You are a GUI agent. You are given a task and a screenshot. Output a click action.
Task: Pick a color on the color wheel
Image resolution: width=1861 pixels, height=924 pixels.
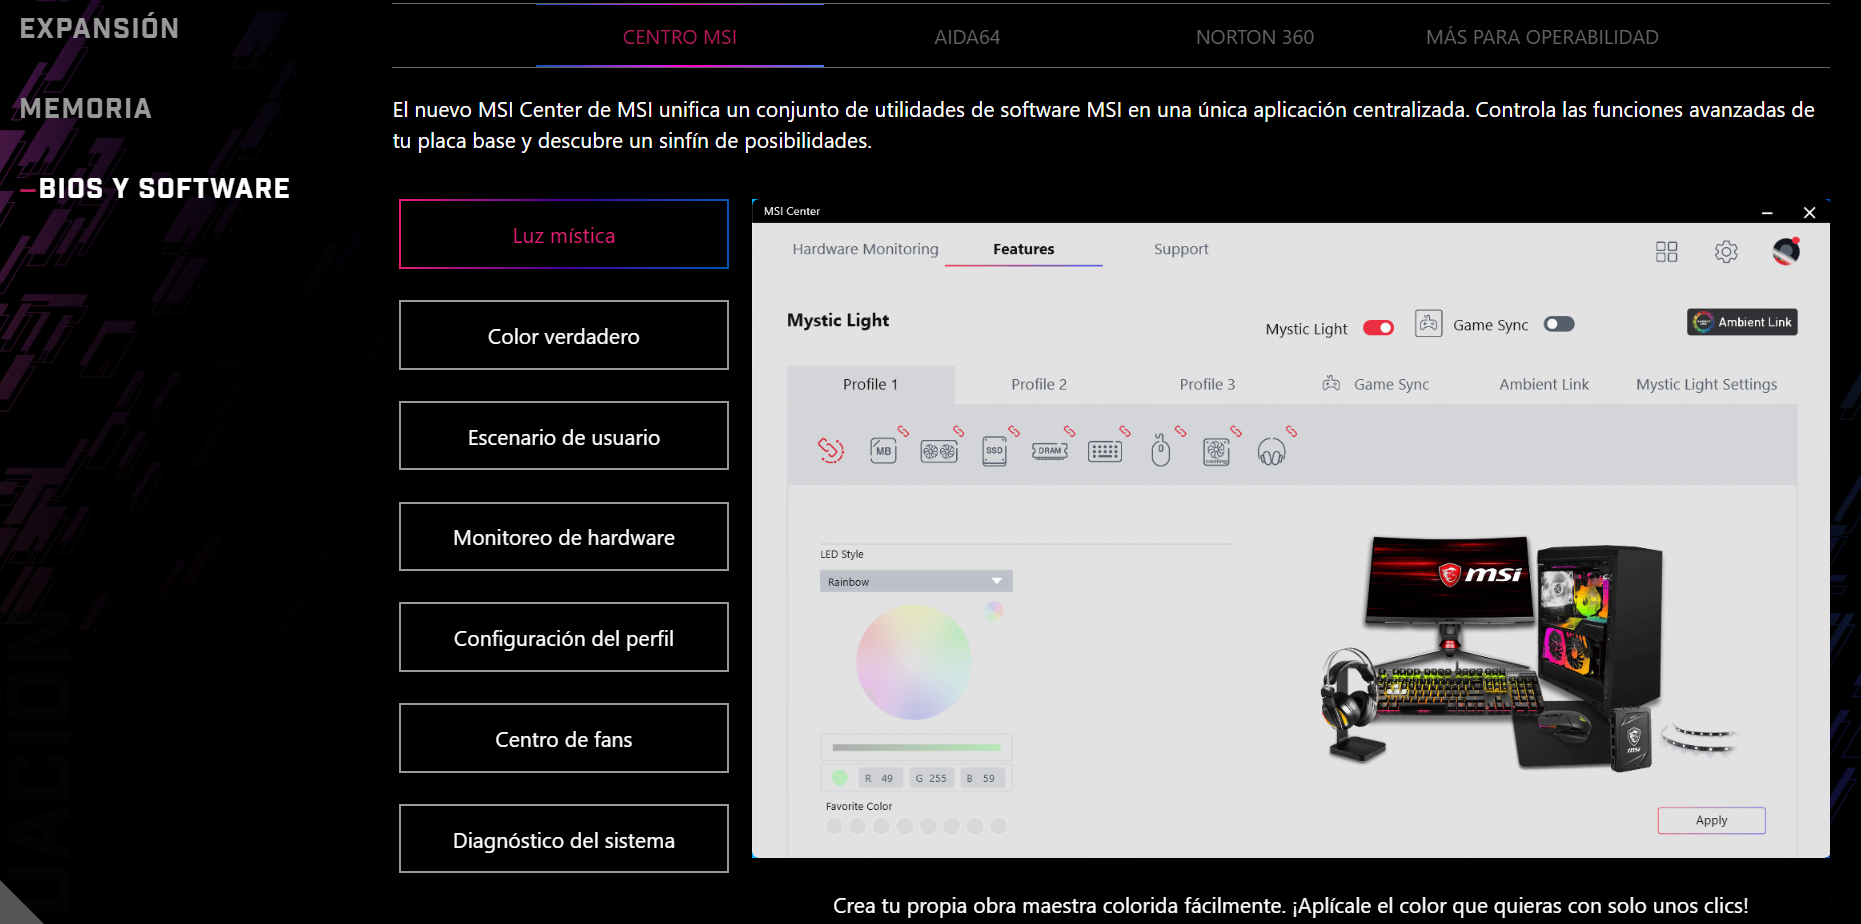914,661
